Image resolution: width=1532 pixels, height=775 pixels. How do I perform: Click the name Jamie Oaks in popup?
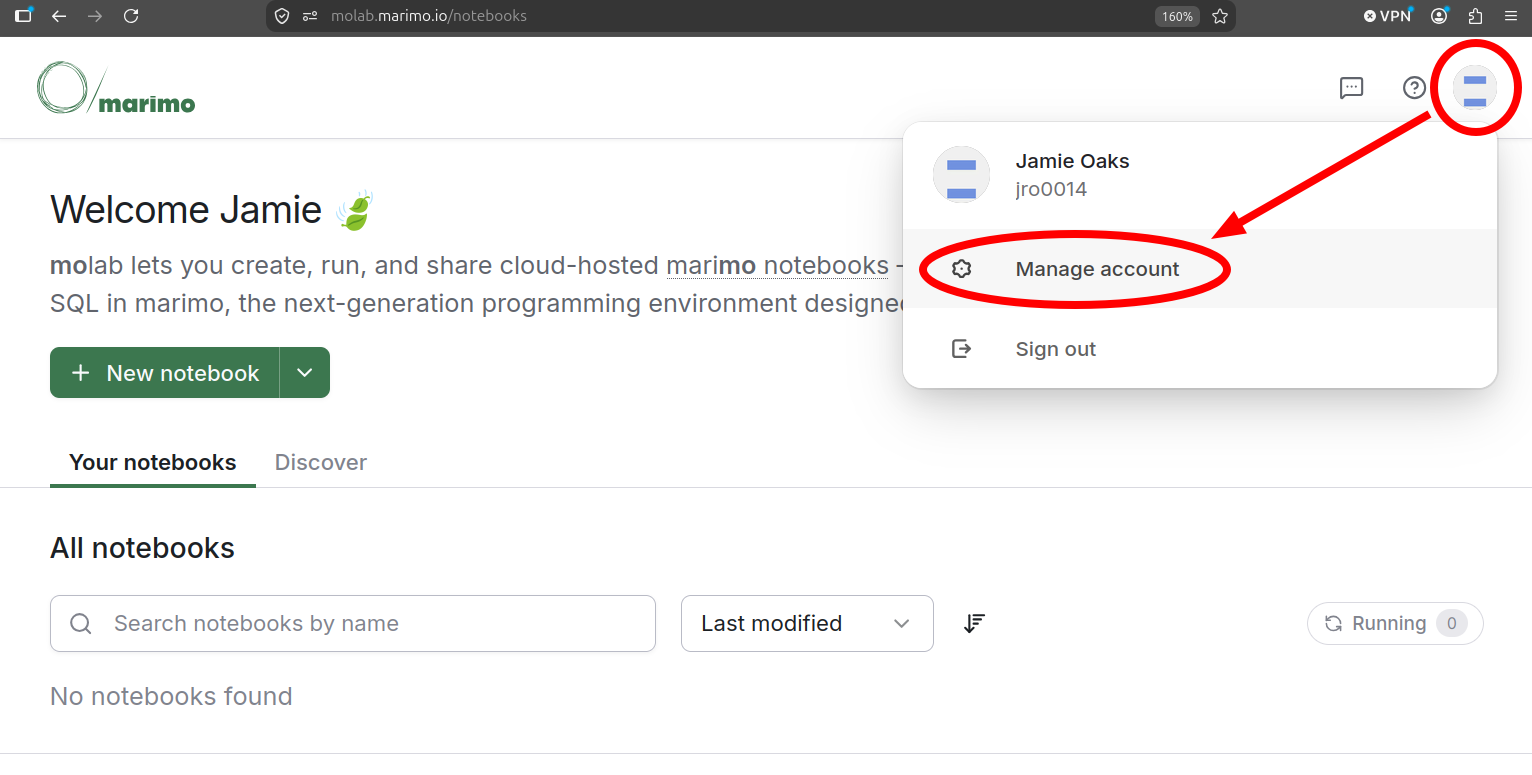click(x=1072, y=161)
